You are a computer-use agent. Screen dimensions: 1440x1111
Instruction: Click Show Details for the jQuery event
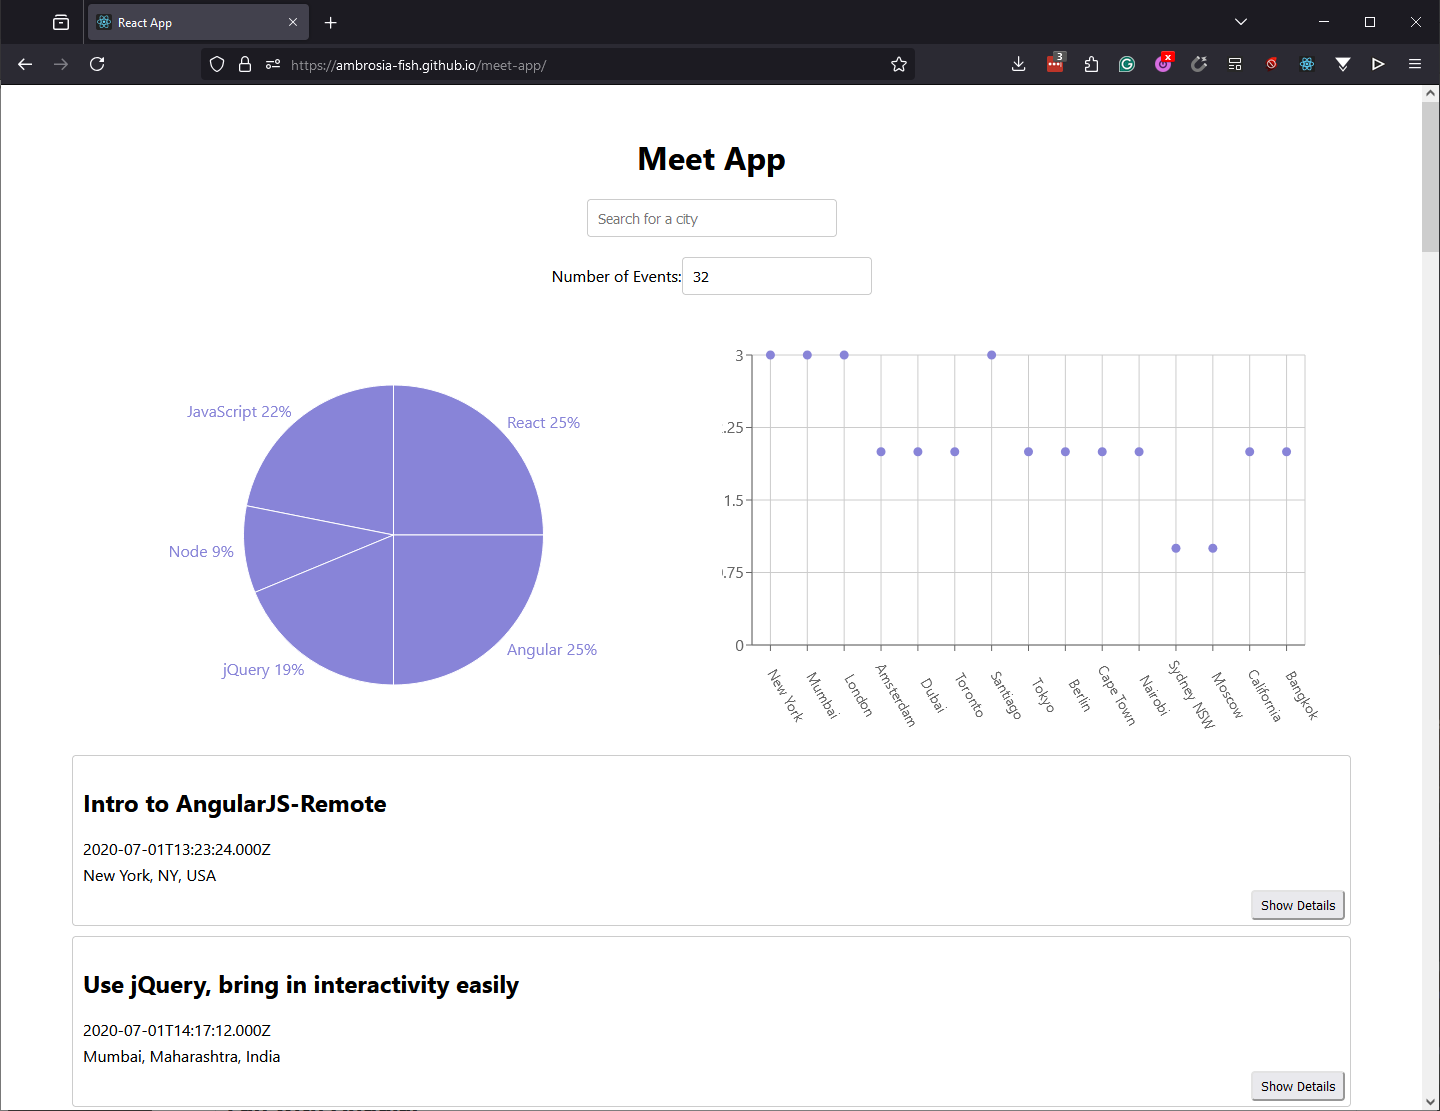pos(1297,1086)
